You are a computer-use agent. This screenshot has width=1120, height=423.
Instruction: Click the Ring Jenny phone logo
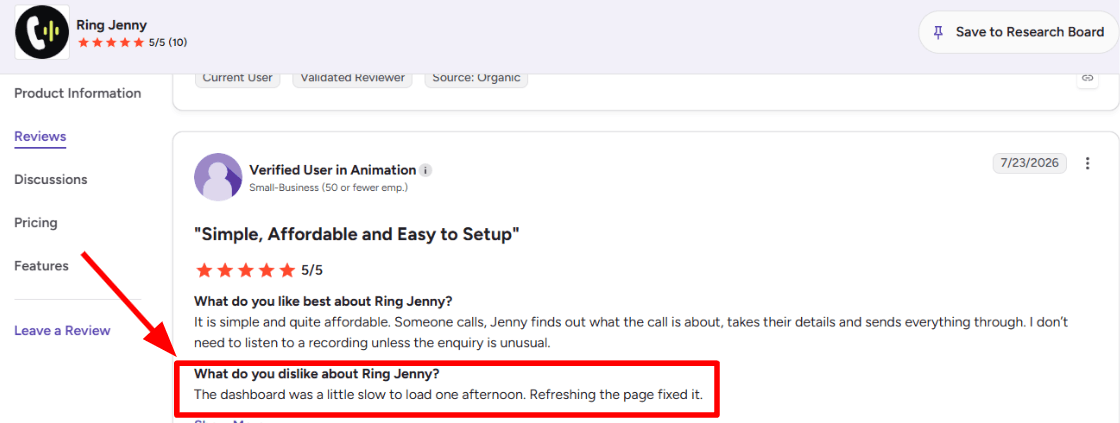(x=42, y=32)
